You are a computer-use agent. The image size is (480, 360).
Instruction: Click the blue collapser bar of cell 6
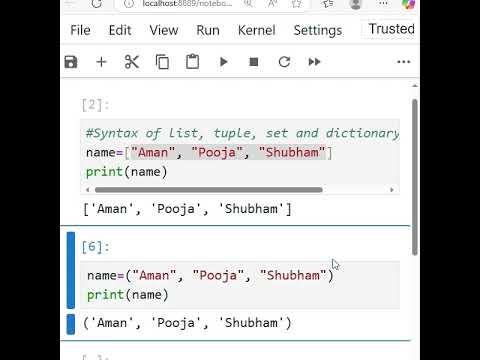(71, 270)
